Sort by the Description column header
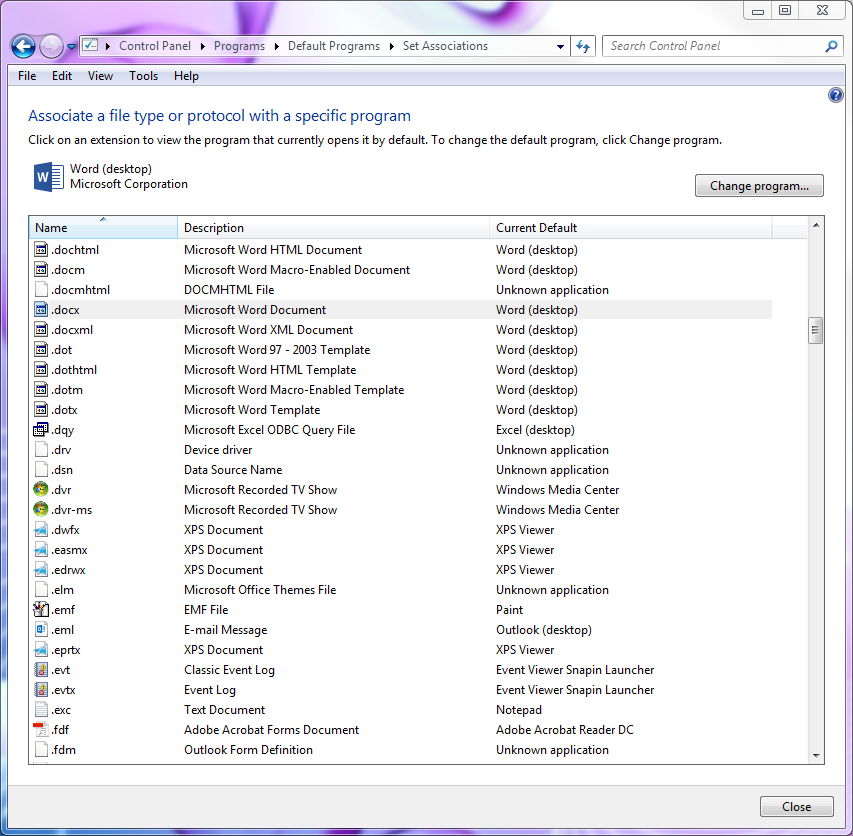Viewport: 853px width, 836px height. click(x=333, y=228)
